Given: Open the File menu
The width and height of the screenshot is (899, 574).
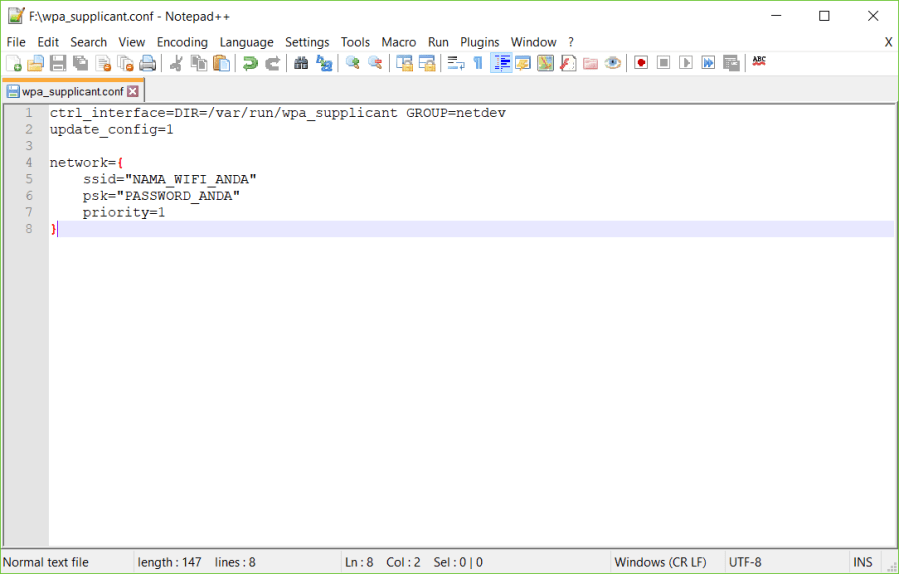Looking at the screenshot, I should 16,42.
